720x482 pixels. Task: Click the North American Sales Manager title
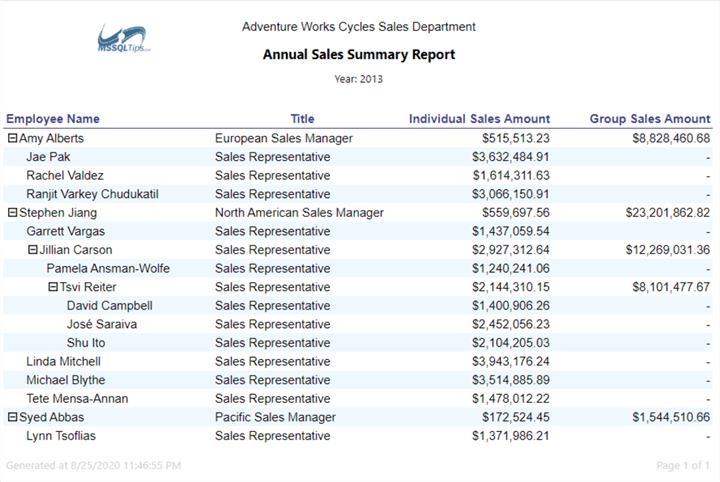299,213
